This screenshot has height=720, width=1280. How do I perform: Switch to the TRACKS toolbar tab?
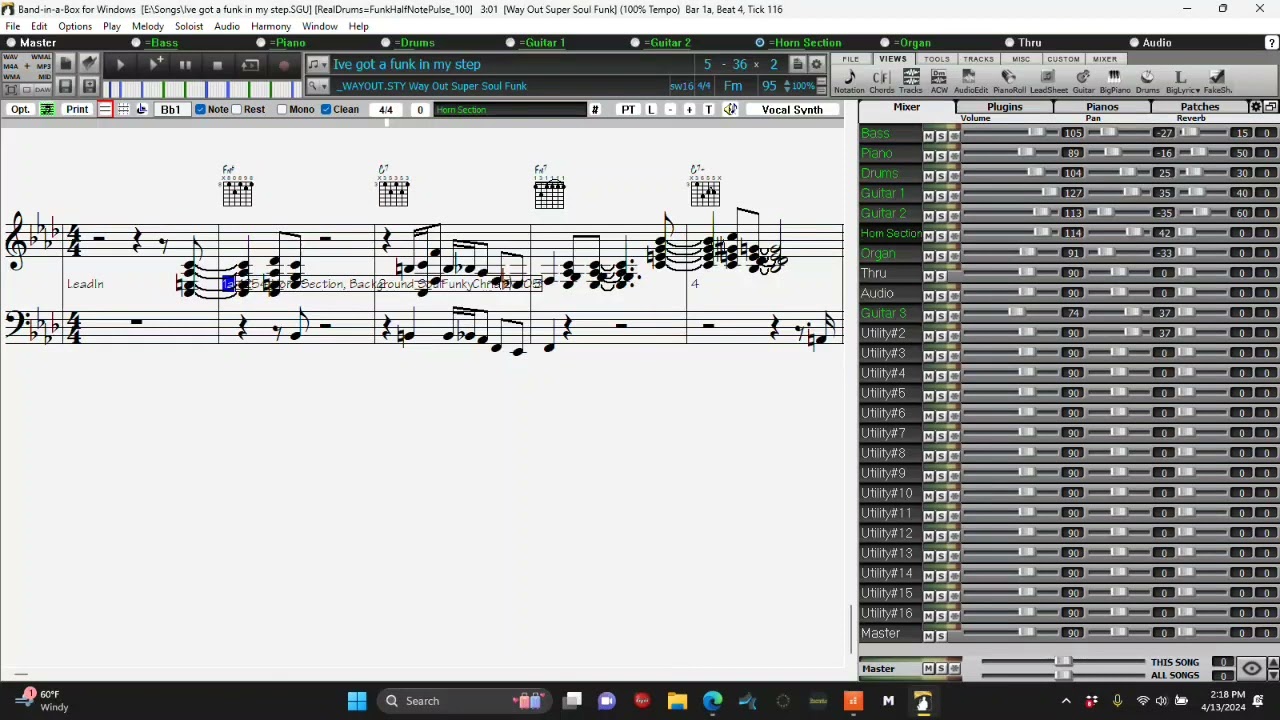978,59
